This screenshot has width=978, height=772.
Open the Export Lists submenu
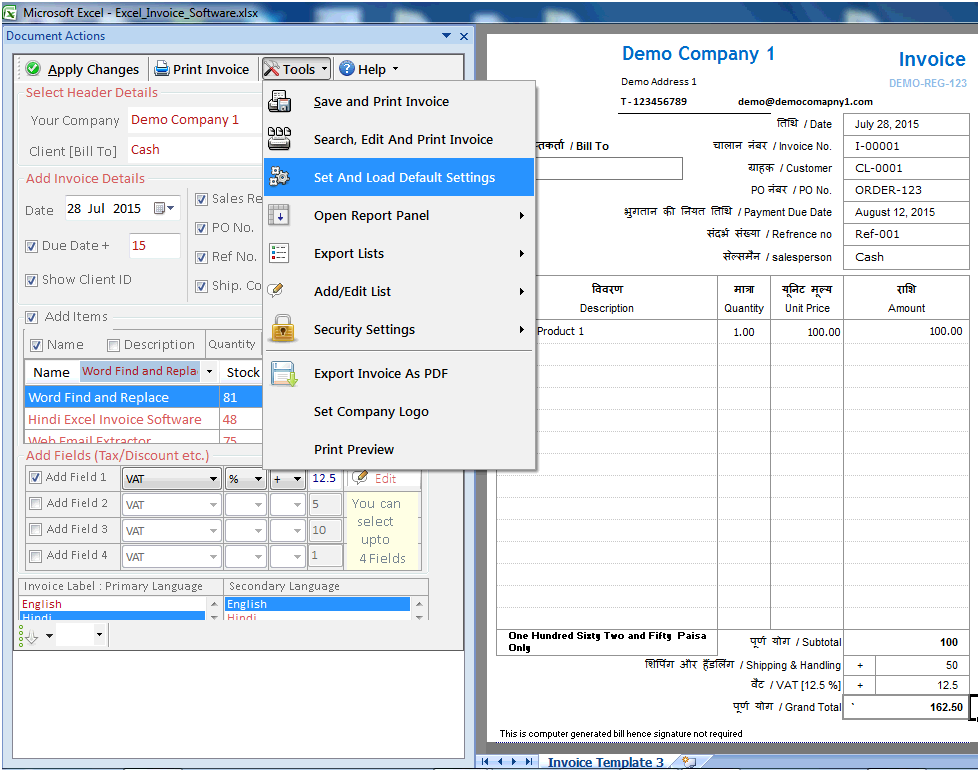pos(399,253)
